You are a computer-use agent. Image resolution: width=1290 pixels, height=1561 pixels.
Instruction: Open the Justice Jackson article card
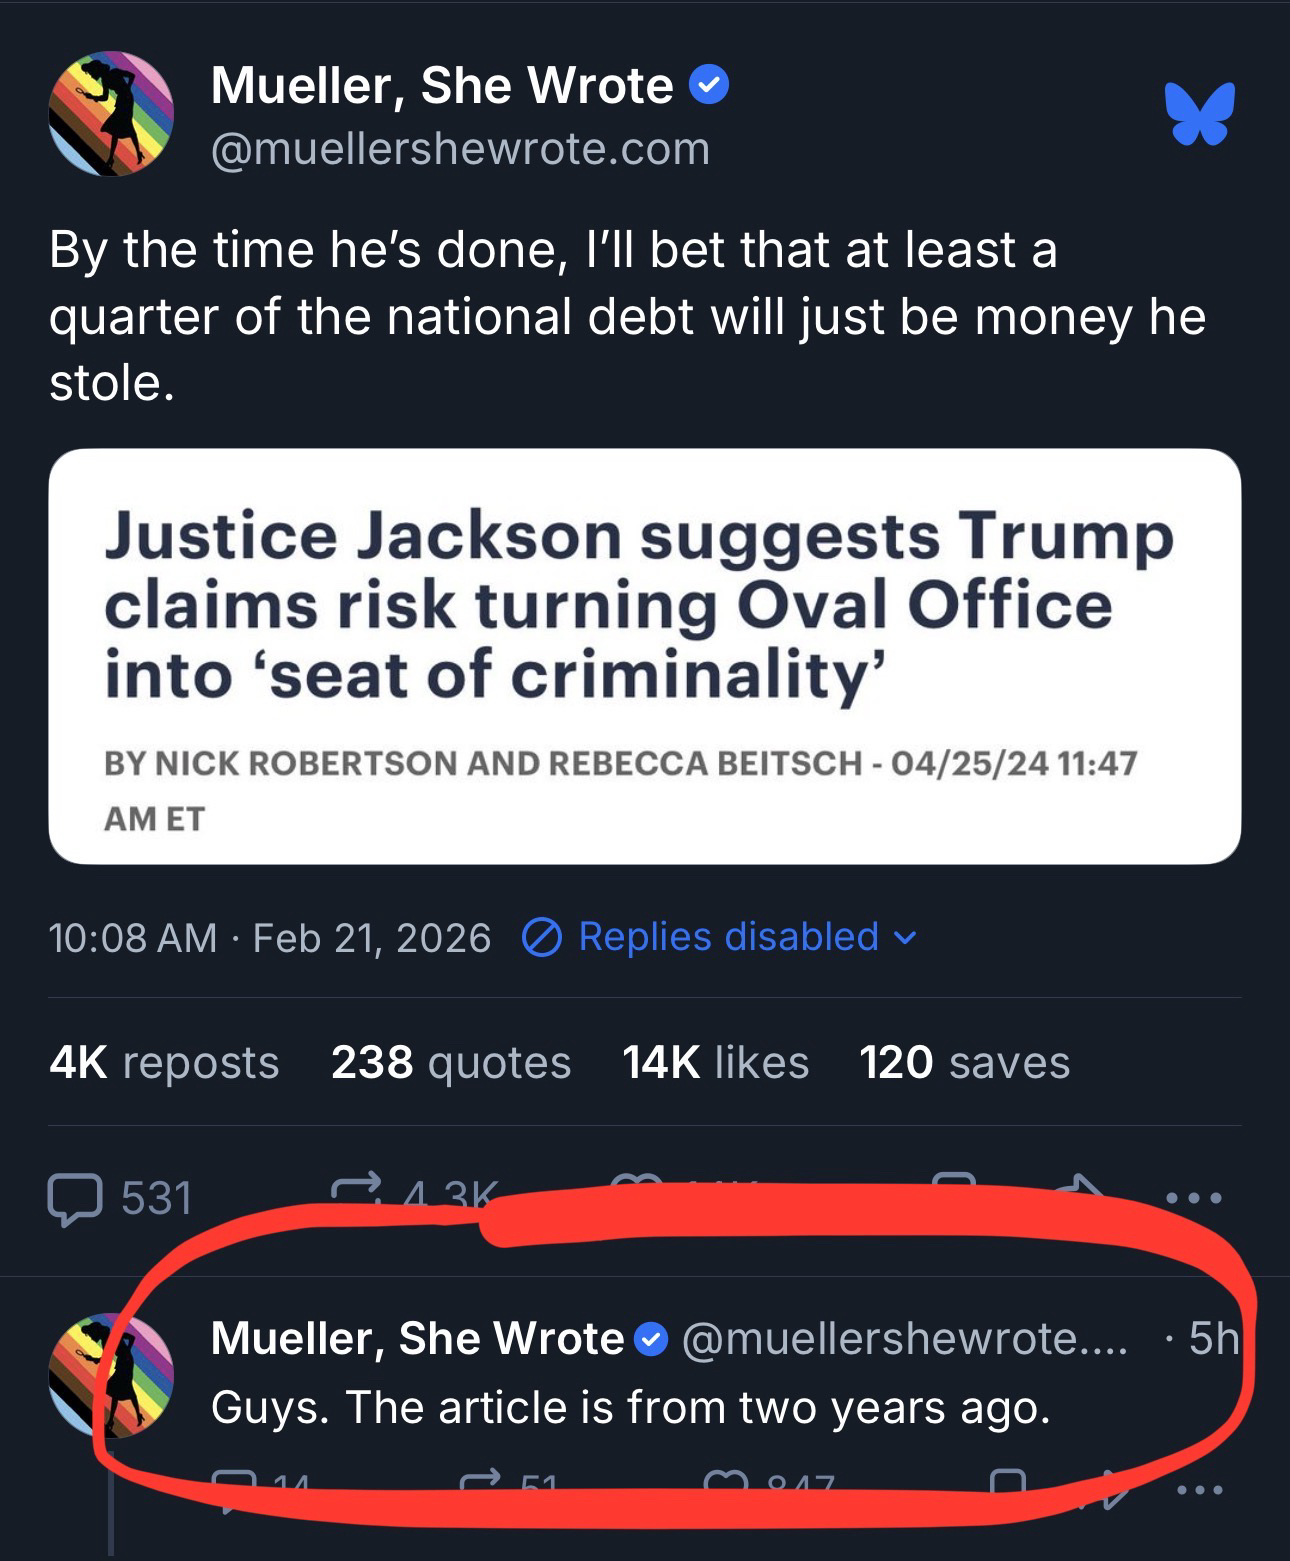tap(644, 656)
